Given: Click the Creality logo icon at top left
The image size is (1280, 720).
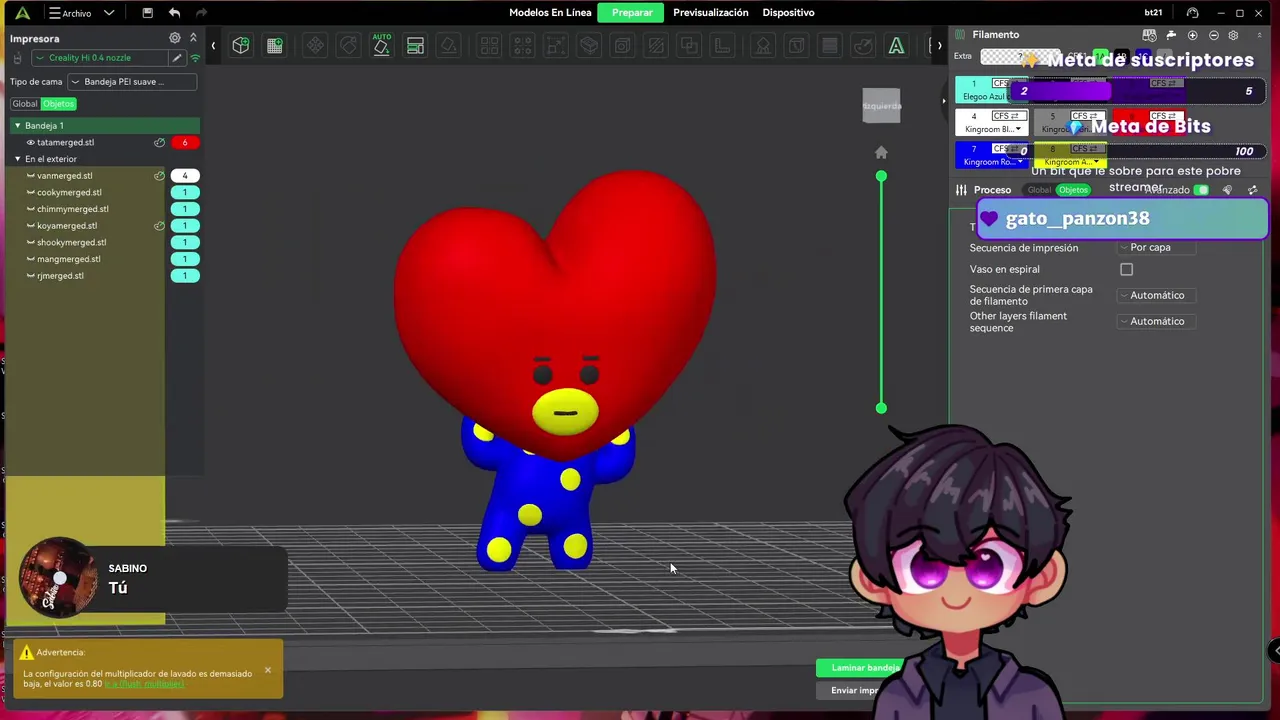Looking at the screenshot, I should pos(22,13).
